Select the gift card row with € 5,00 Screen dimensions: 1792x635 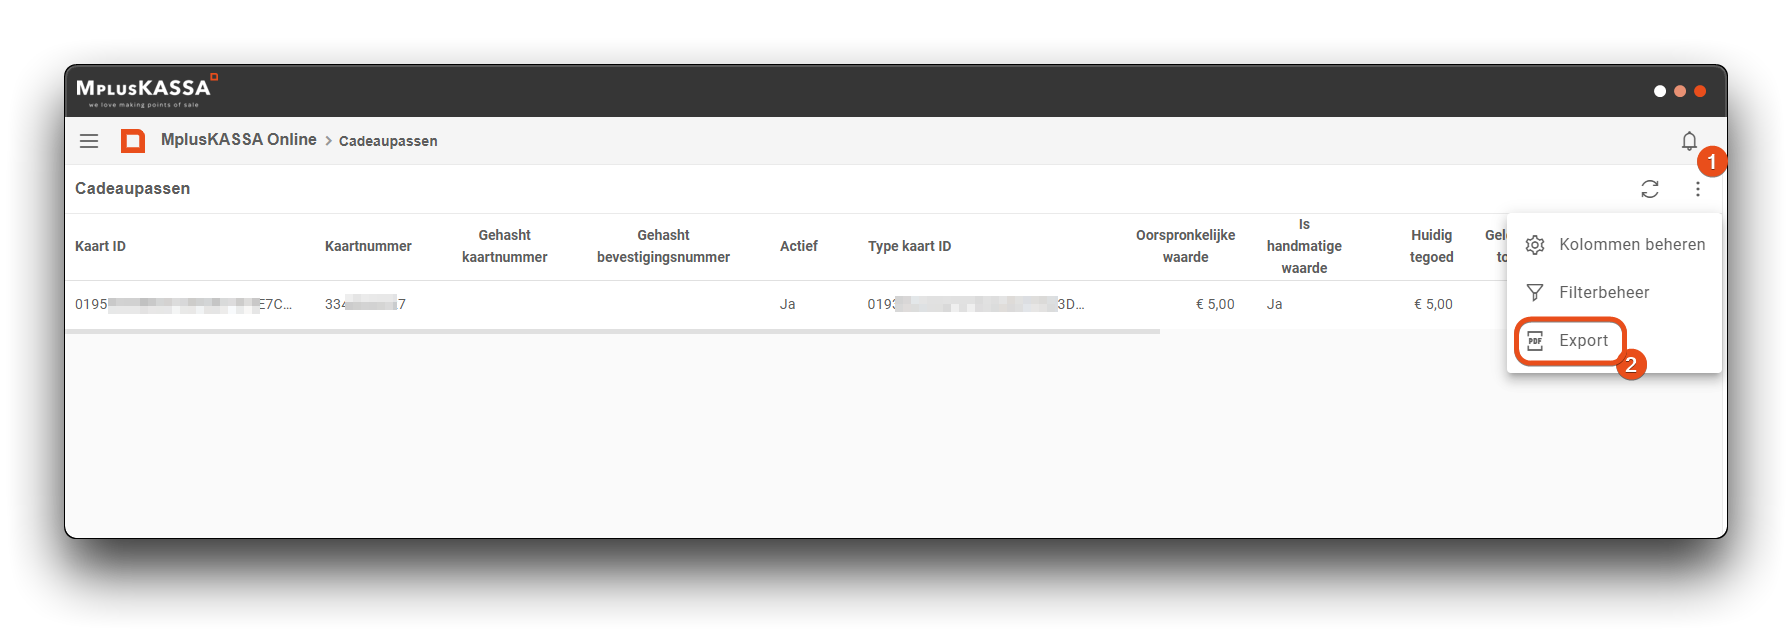click(x=700, y=304)
